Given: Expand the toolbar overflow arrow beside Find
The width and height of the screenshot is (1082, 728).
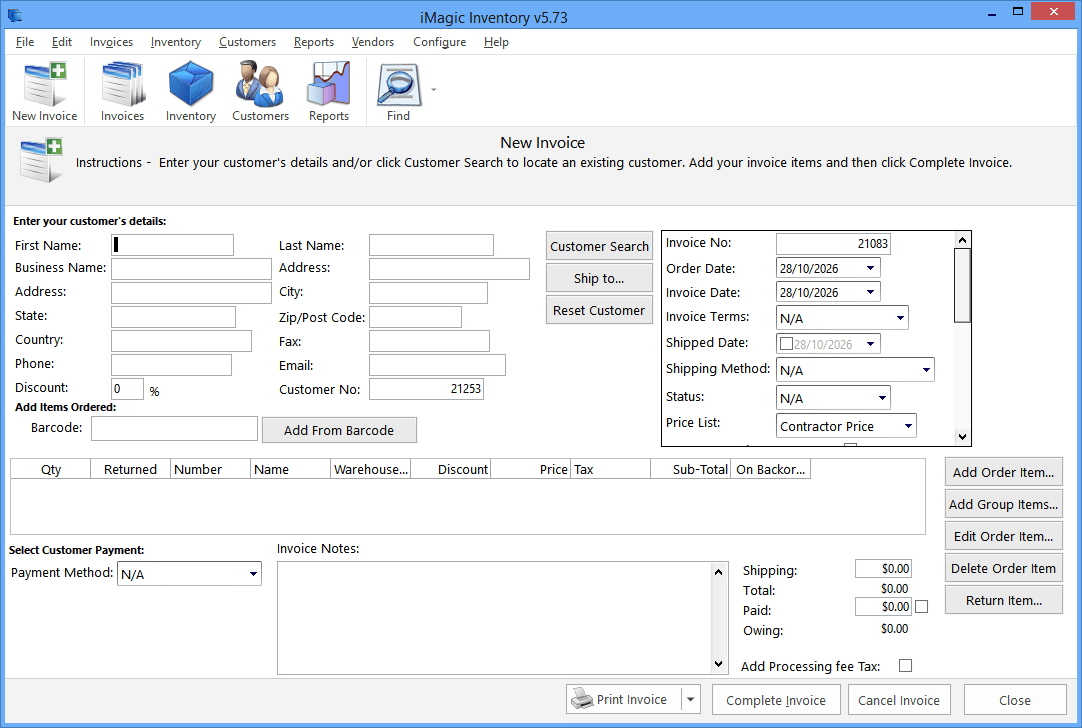Looking at the screenshot, I should [x=433, y=90].
